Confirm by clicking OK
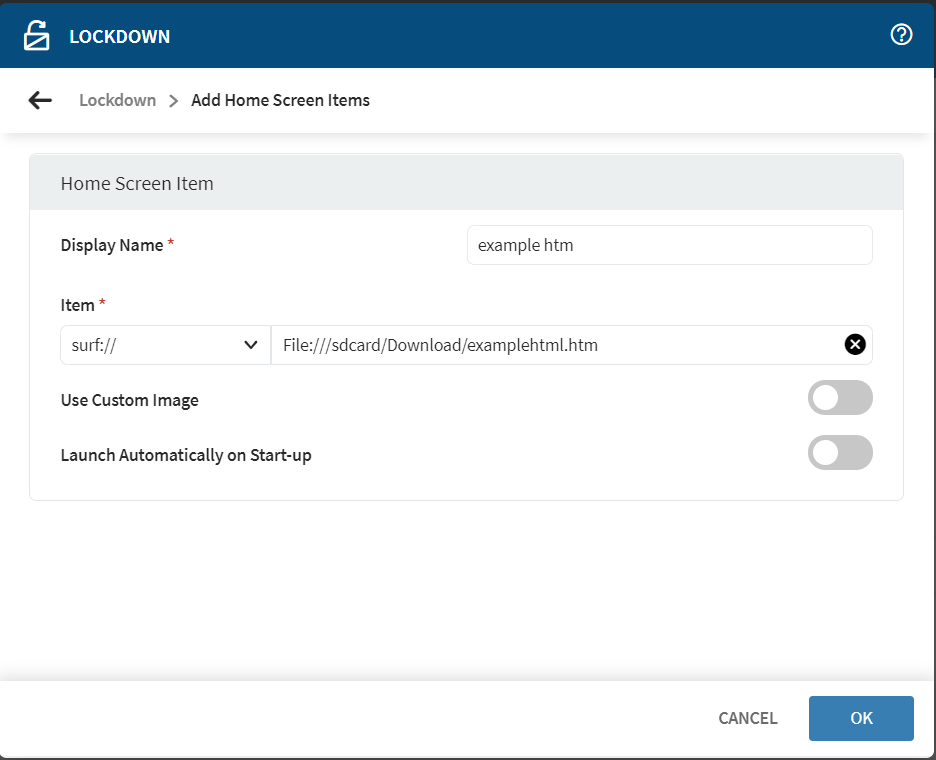The width and height of the screenshot is (936, 760). (x=861, y=718)
